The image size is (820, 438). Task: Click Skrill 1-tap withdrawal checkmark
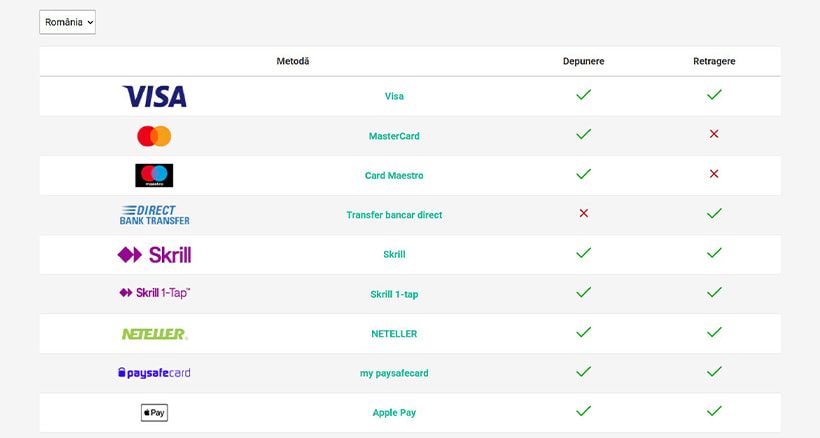(714, 292)
